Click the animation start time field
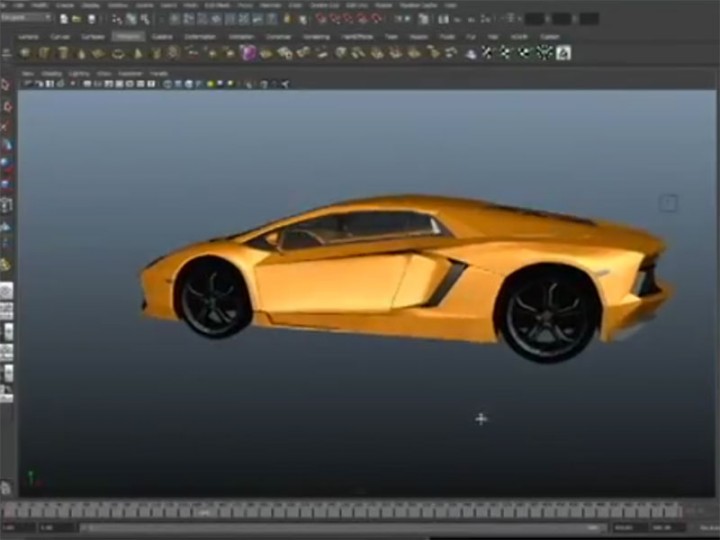Screen dimensions: 720x540 coord(18,528)
